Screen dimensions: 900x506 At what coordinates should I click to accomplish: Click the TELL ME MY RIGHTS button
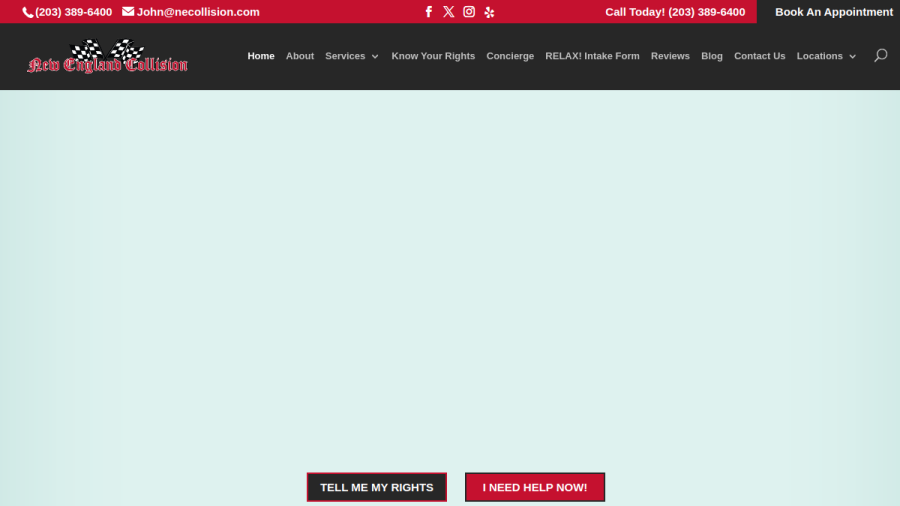click(377, 487)
